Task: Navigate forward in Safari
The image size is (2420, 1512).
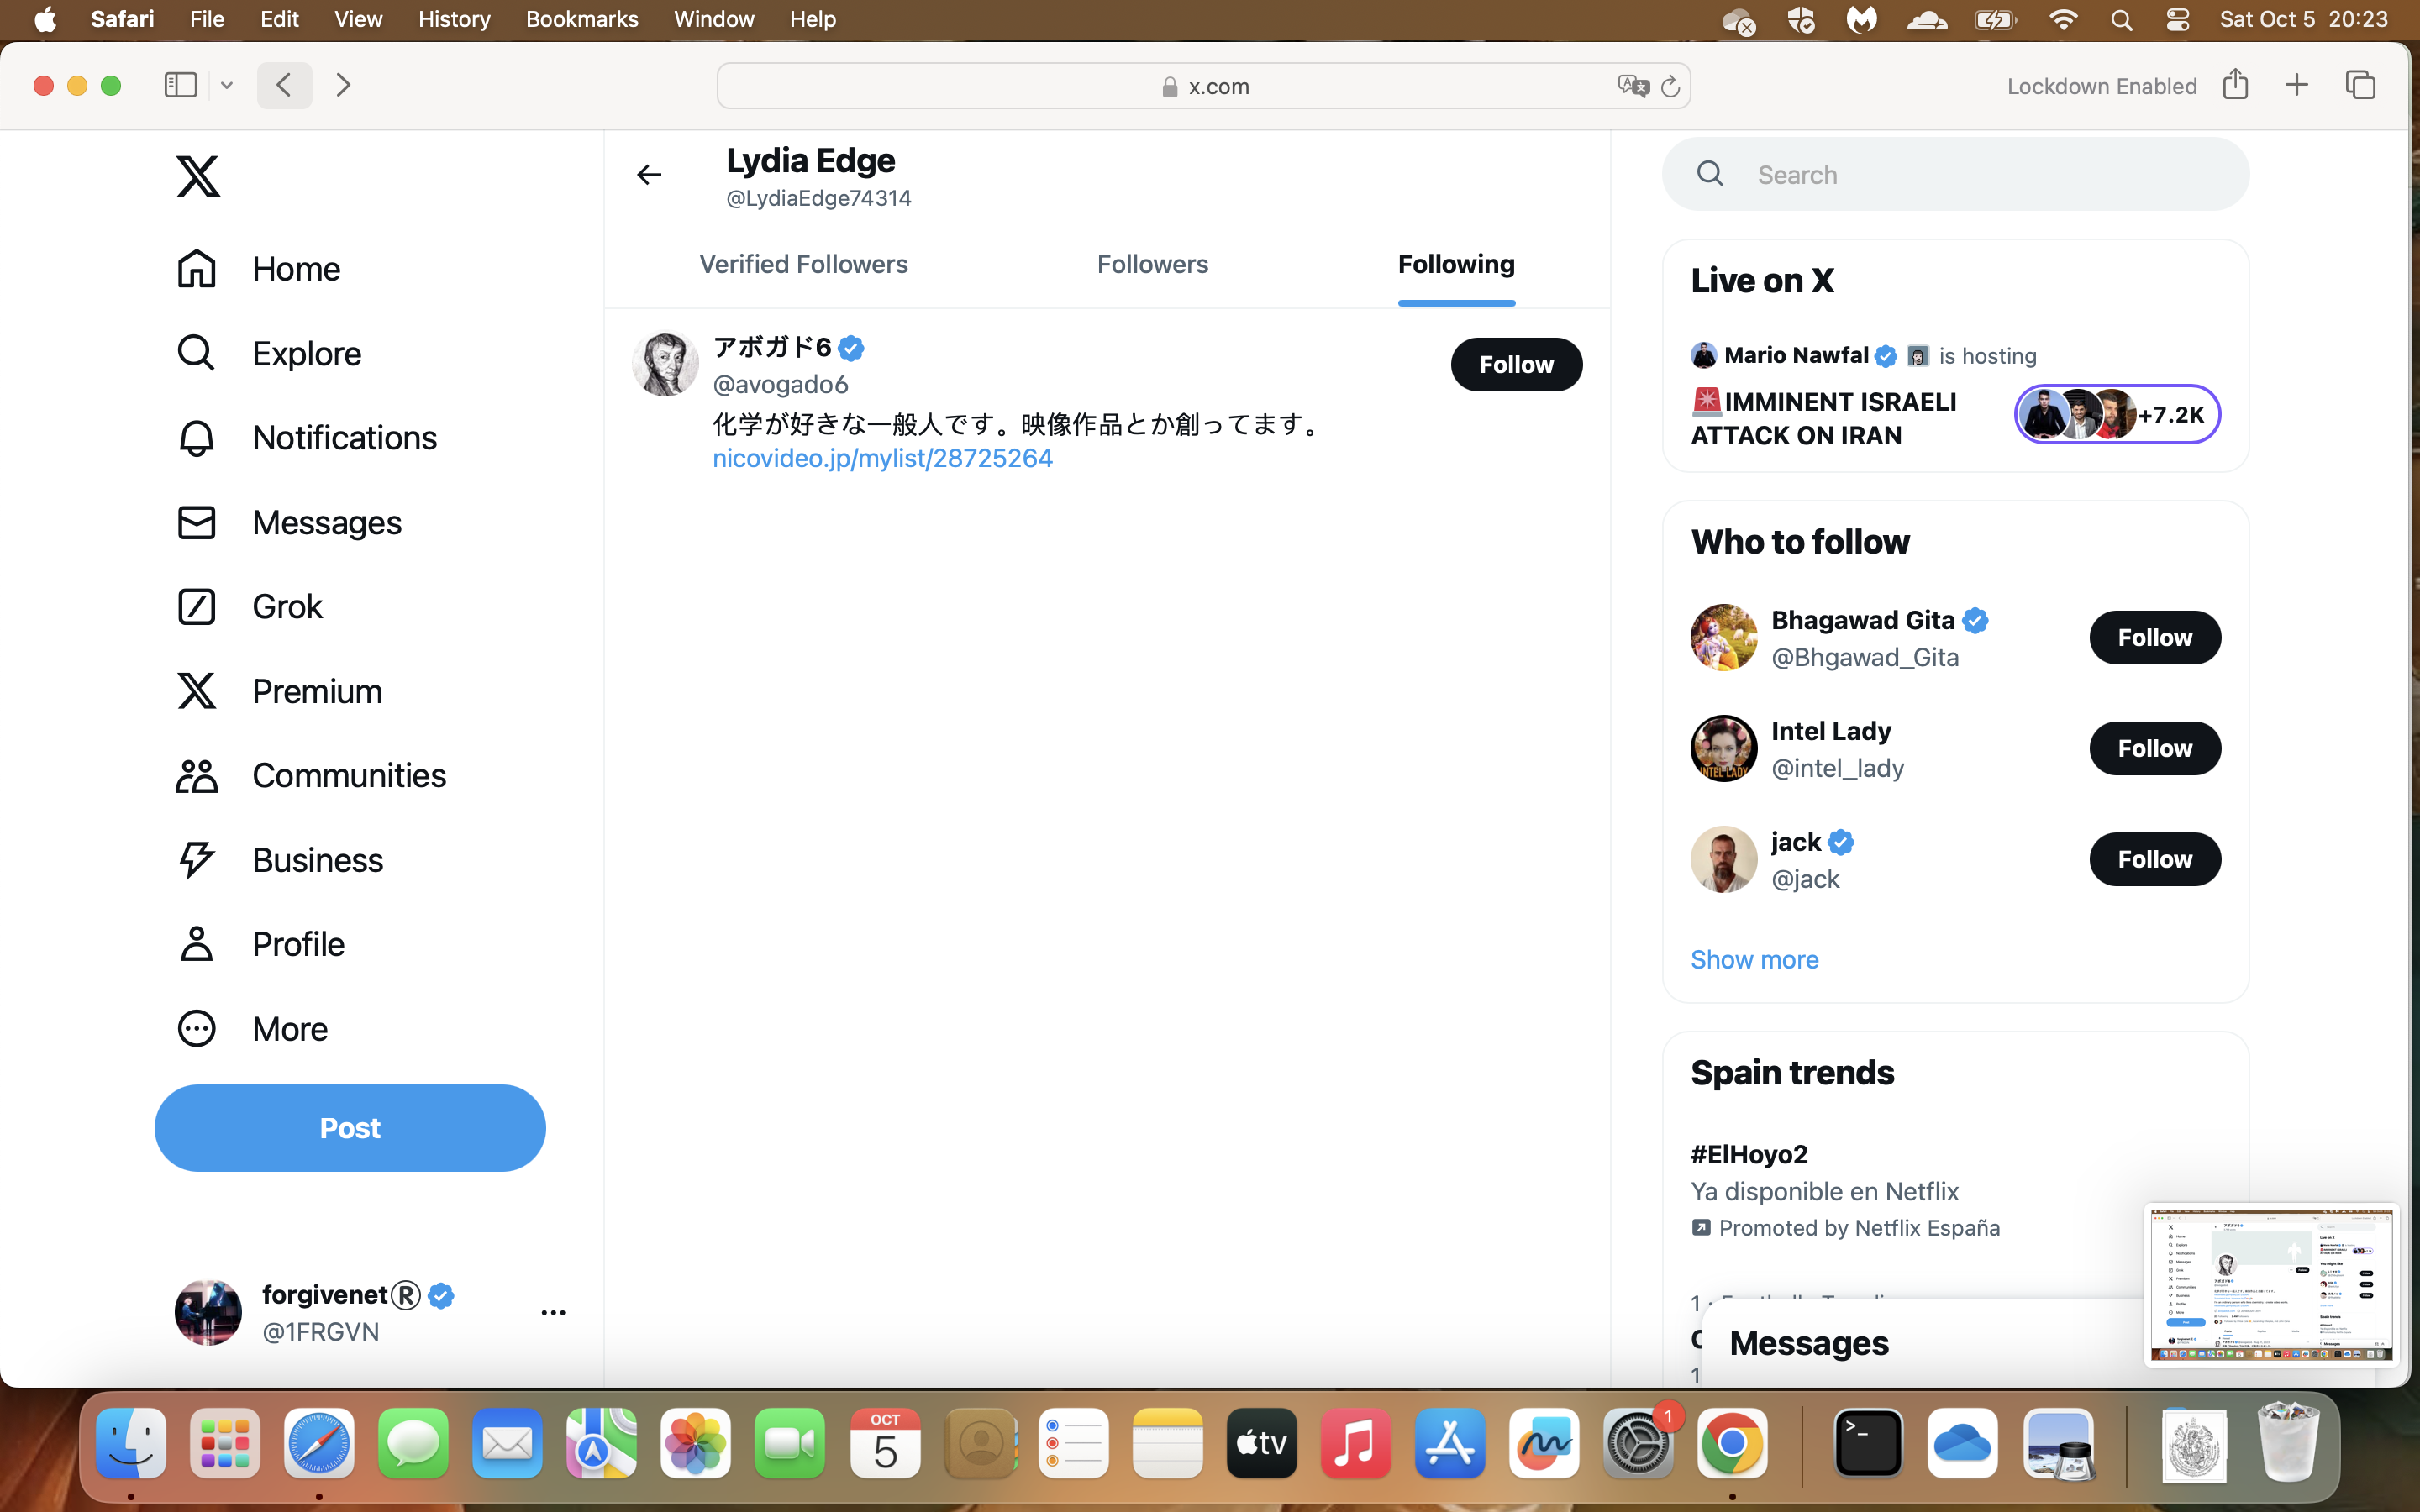Action: [x=343, y=85]
